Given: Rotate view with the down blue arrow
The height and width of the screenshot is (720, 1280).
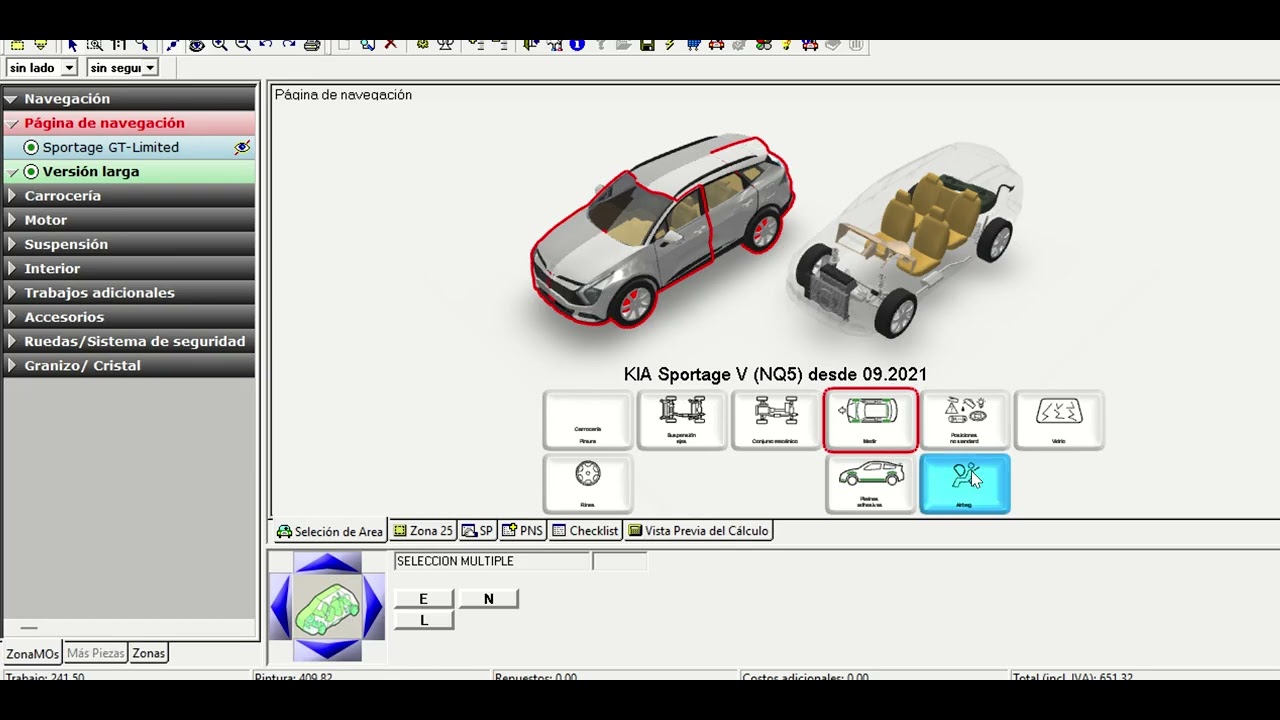Looking at the screenshot, I should point(327,650).
